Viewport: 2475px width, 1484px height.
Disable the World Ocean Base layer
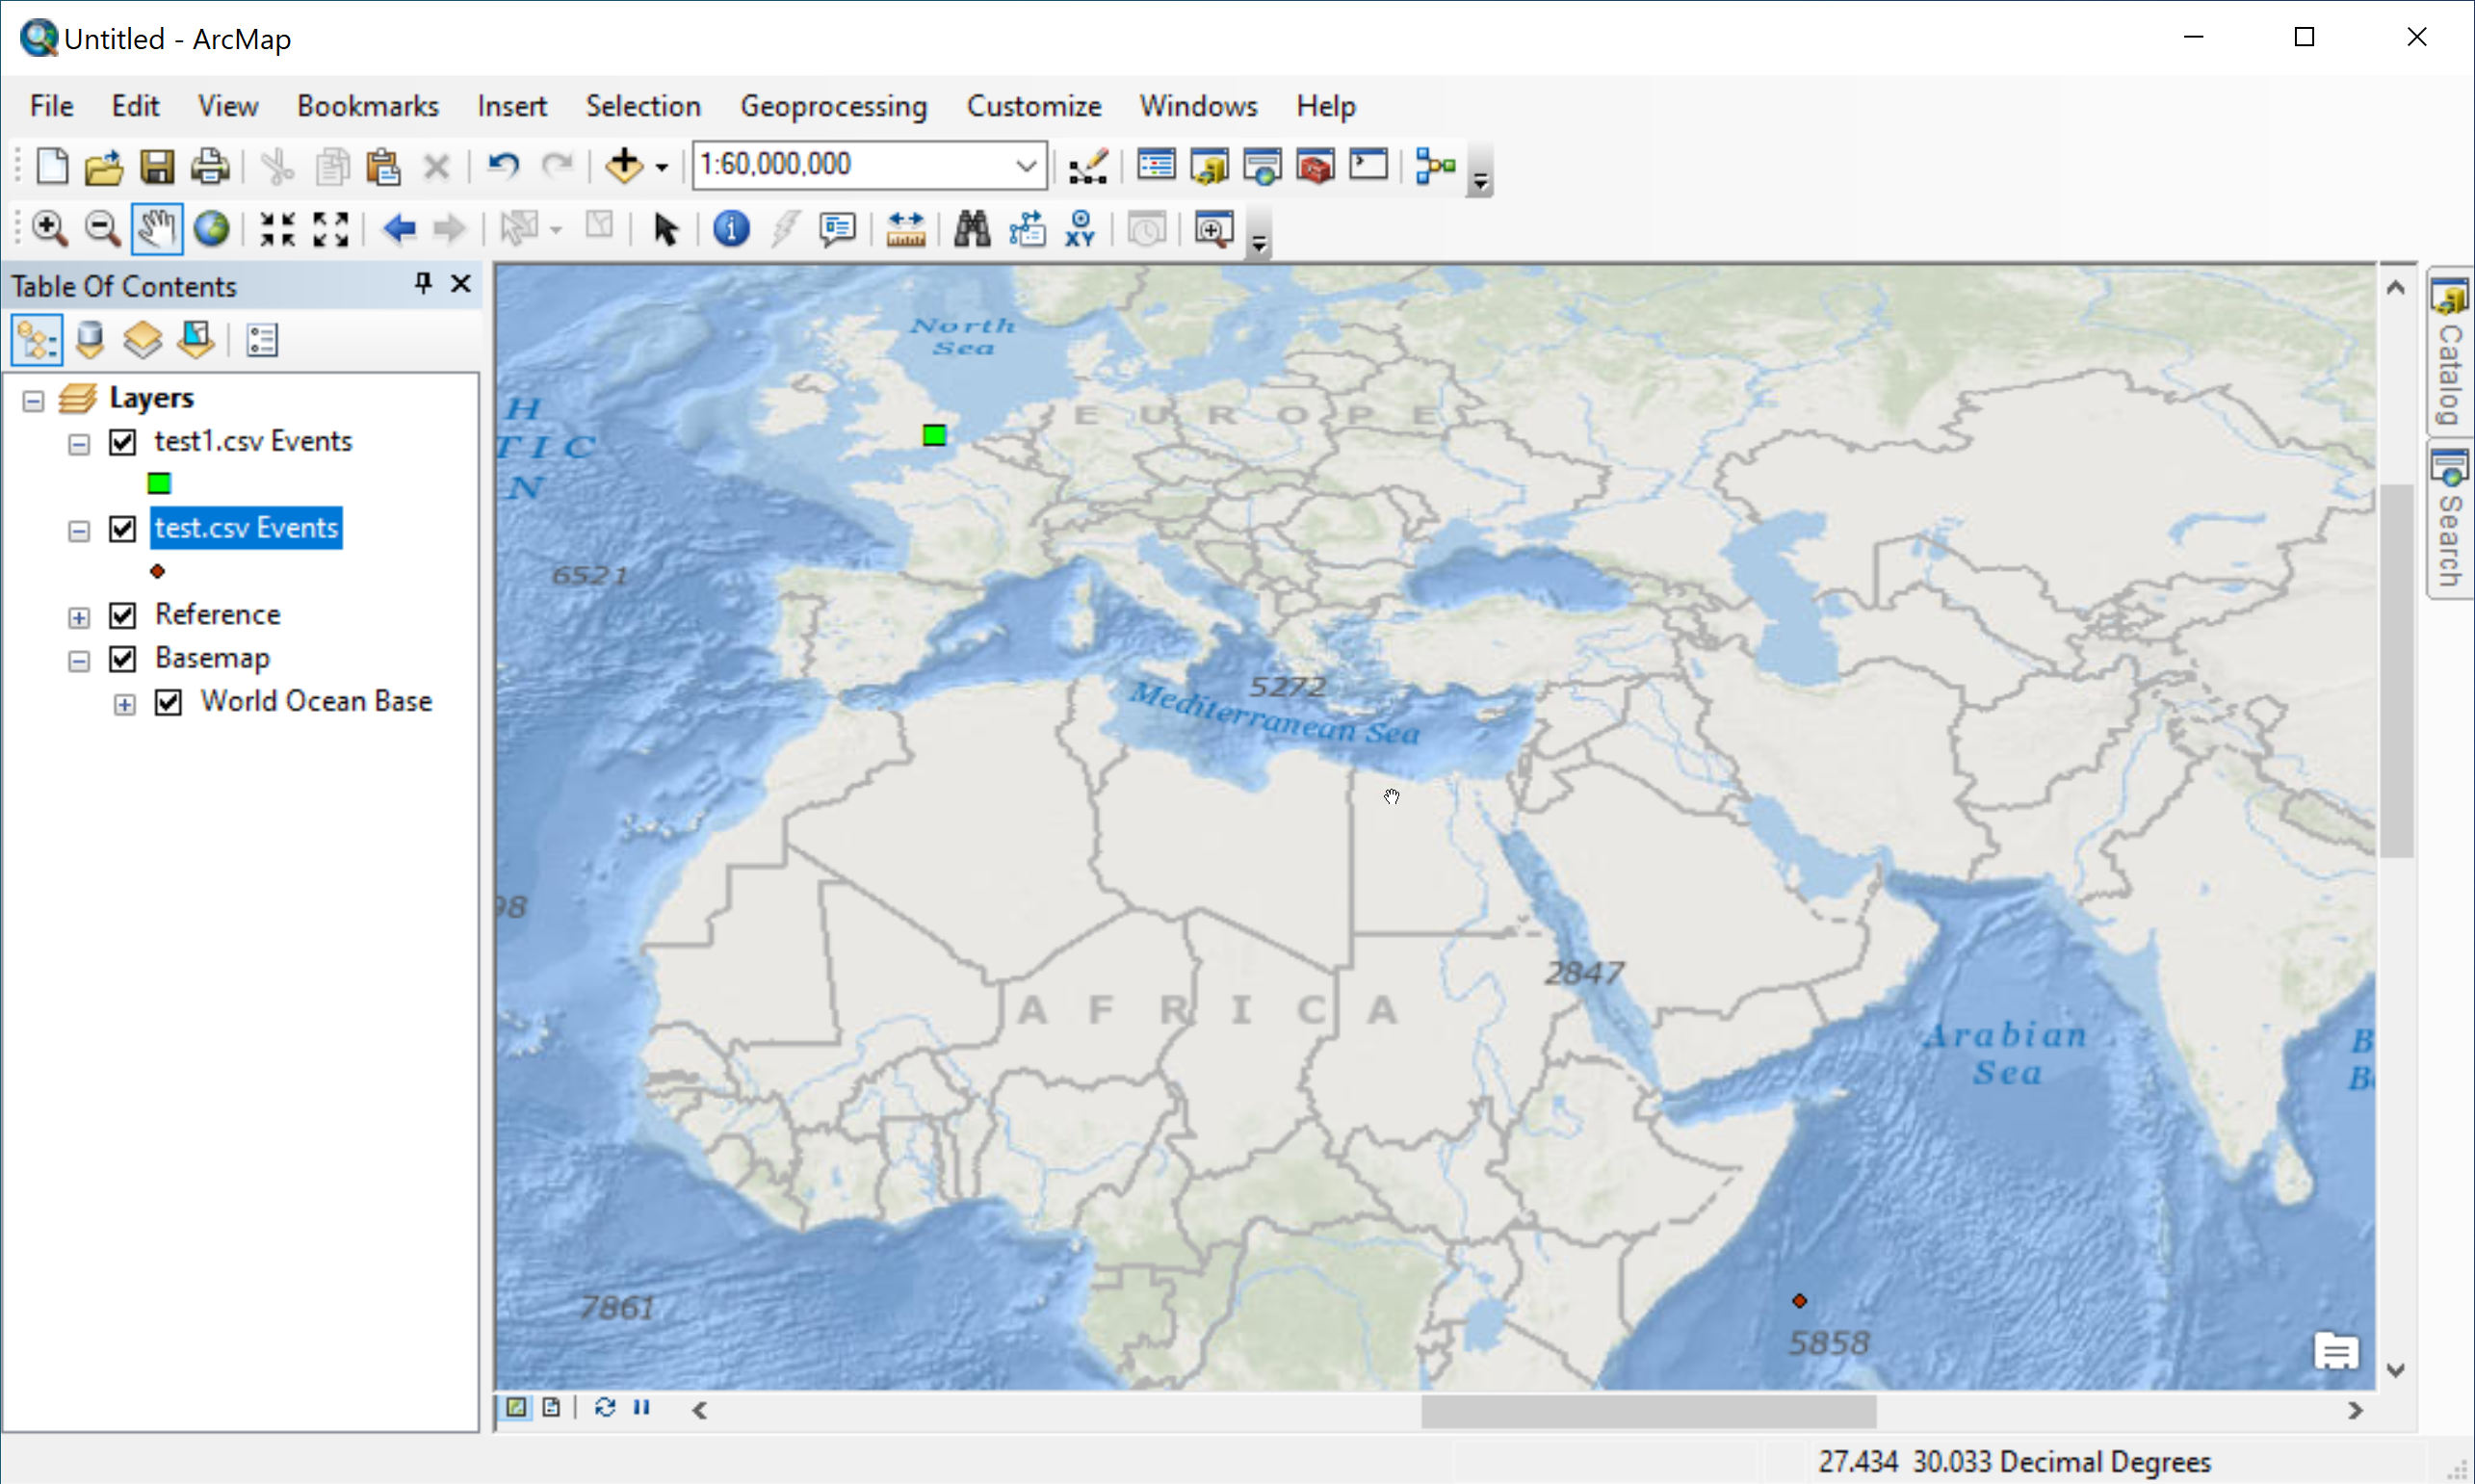pyautogui.click(x=167, y=702)
